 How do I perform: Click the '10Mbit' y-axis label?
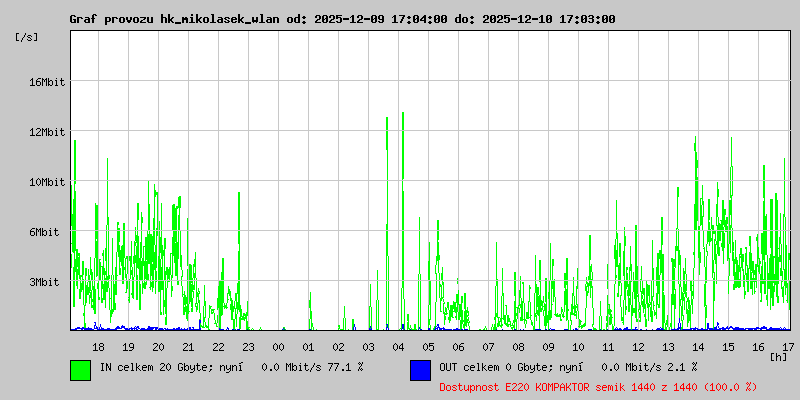(x=46, y=182)
